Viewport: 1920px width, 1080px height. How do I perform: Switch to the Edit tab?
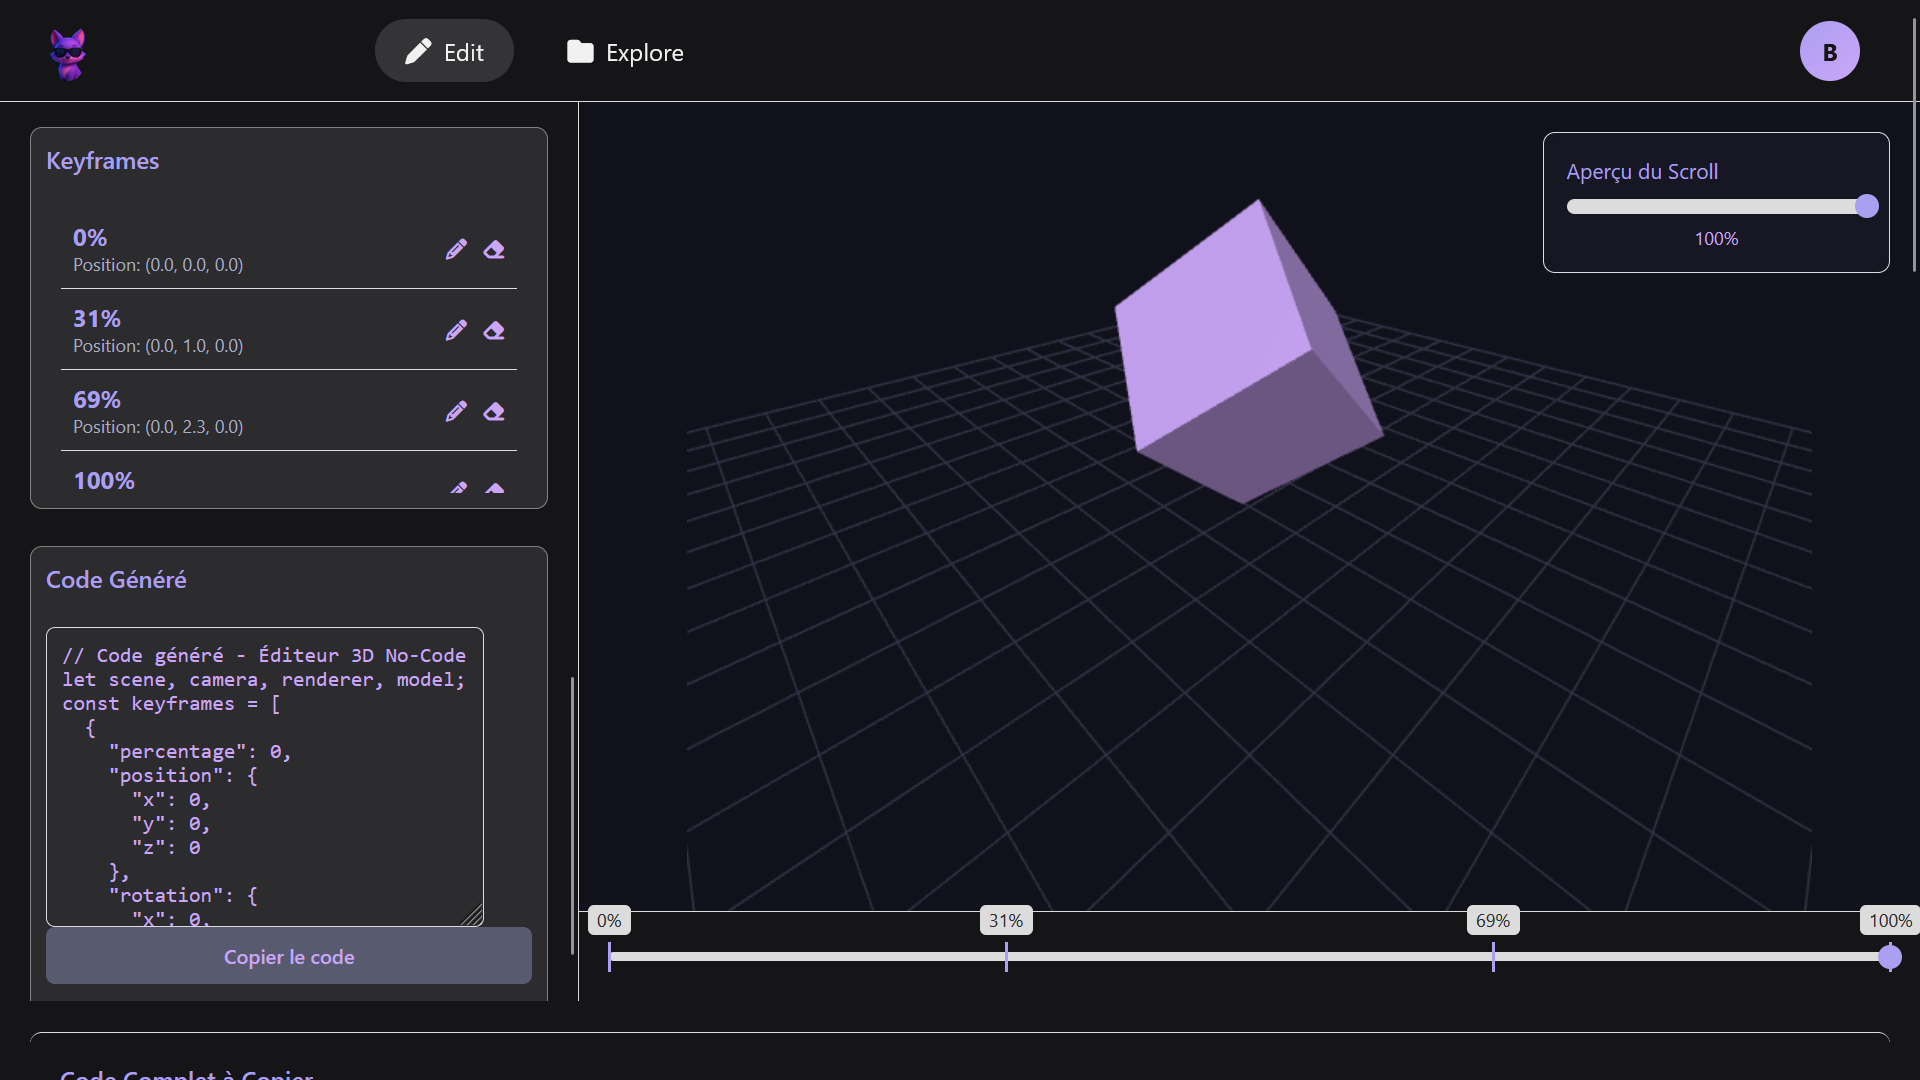(x=444, y=52)
